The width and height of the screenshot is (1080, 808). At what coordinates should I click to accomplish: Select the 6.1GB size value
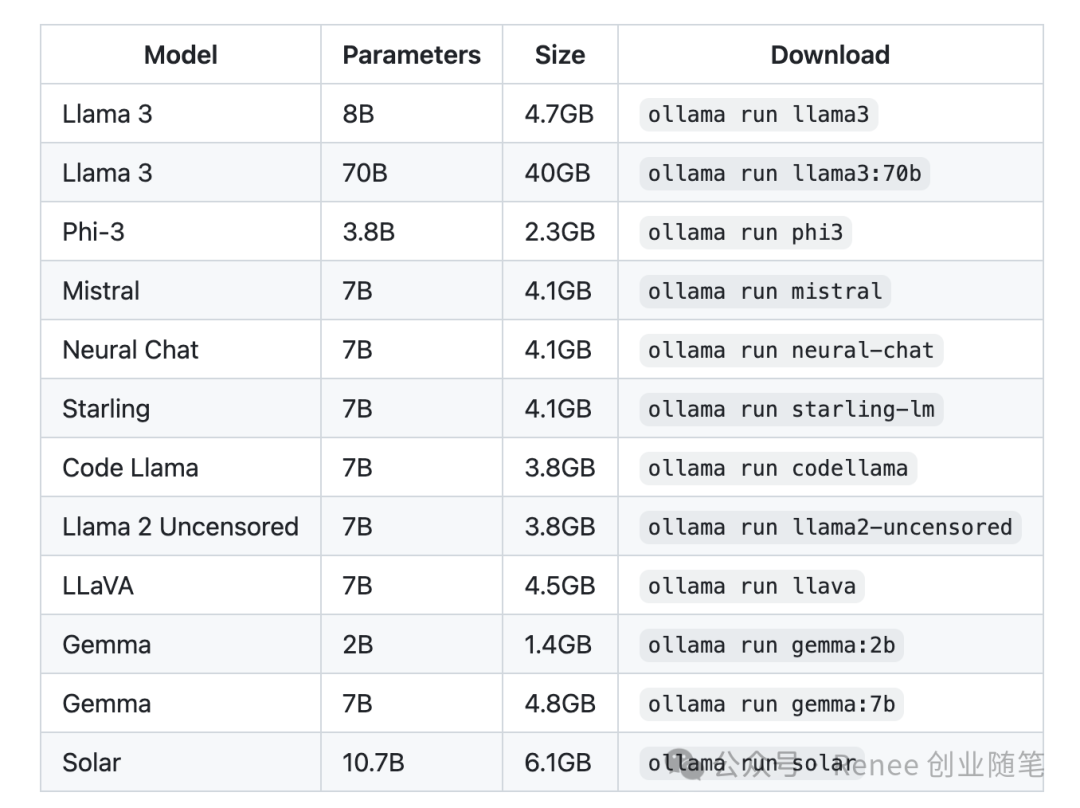point(558,763)
